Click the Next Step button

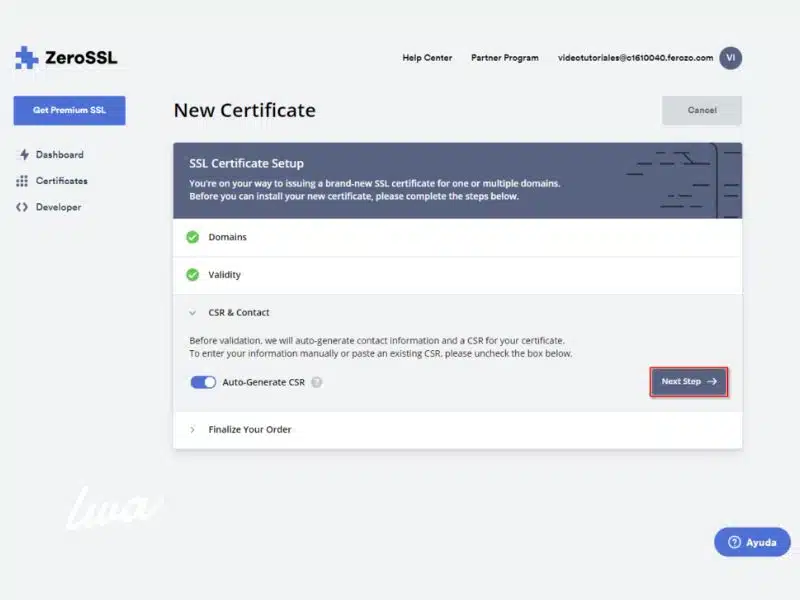point(689,382)
